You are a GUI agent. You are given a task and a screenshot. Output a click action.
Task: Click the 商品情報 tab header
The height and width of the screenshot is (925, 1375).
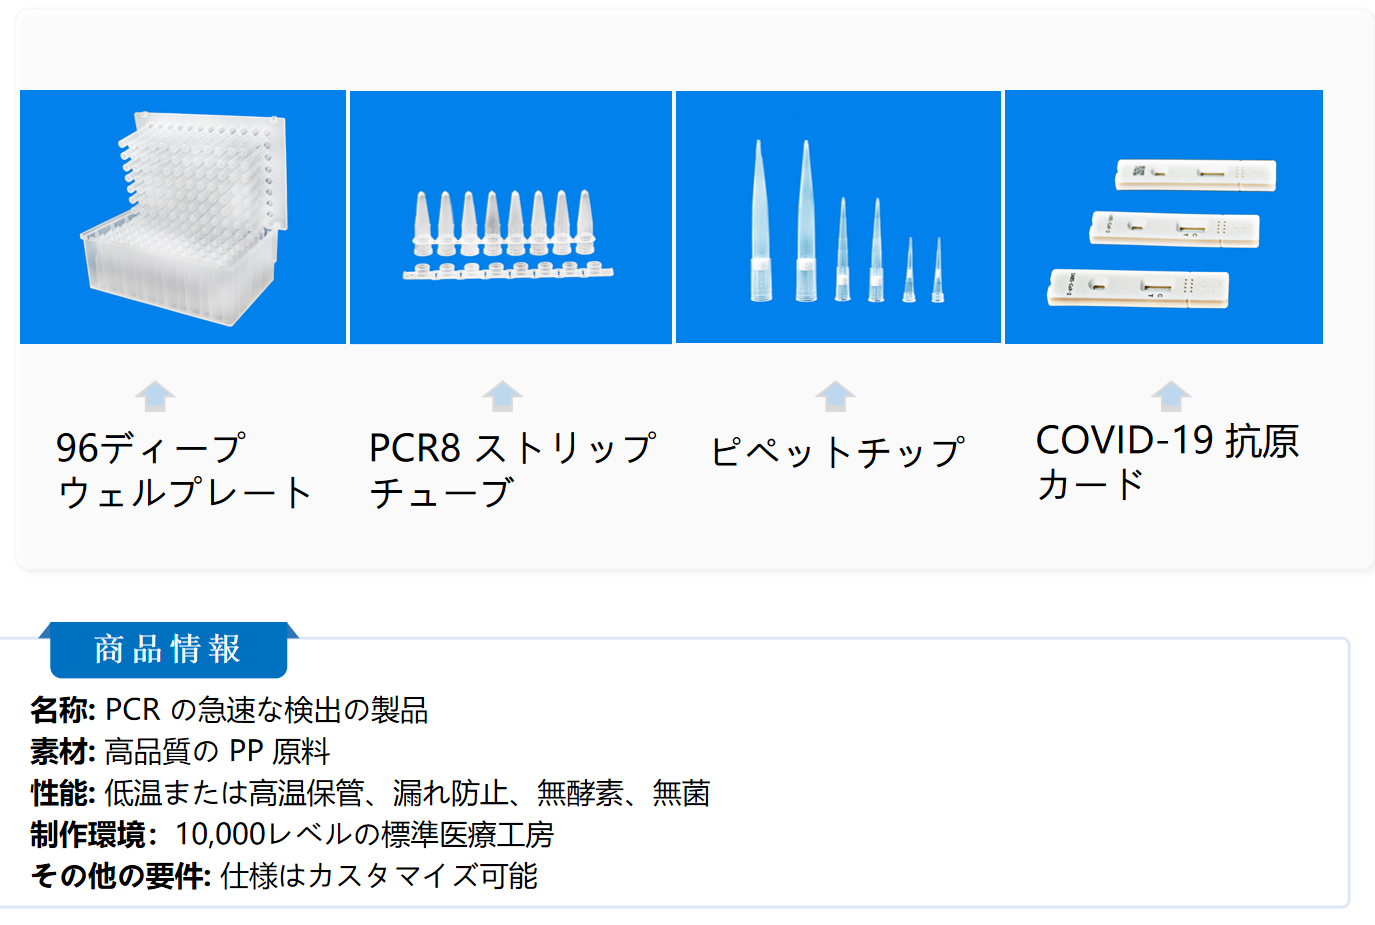click(168, 649)
